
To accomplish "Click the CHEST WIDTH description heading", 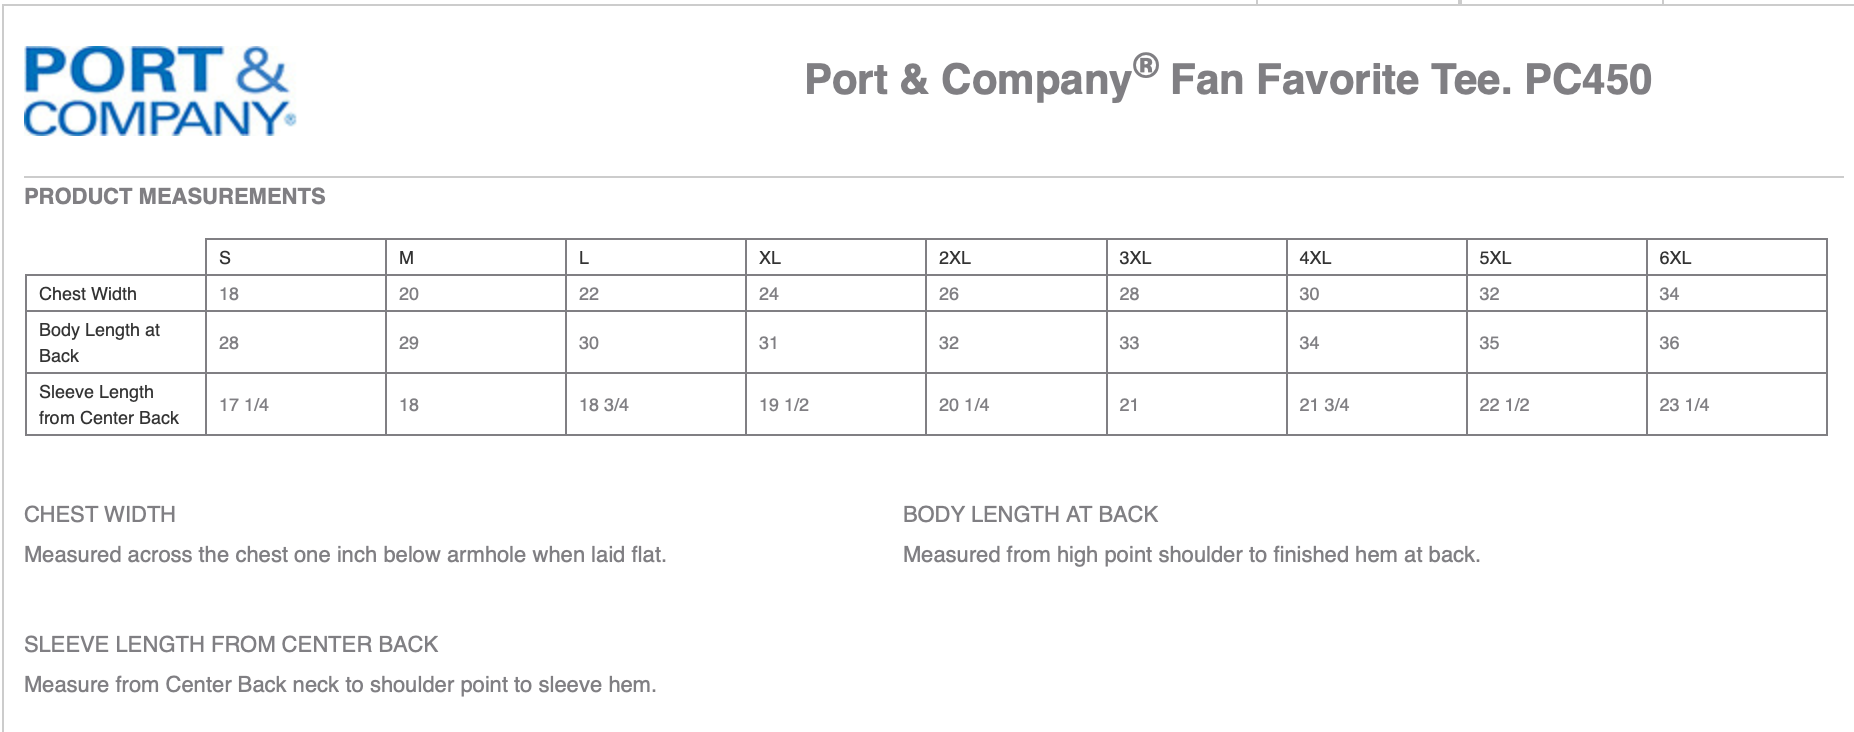I will coord(100,514).
